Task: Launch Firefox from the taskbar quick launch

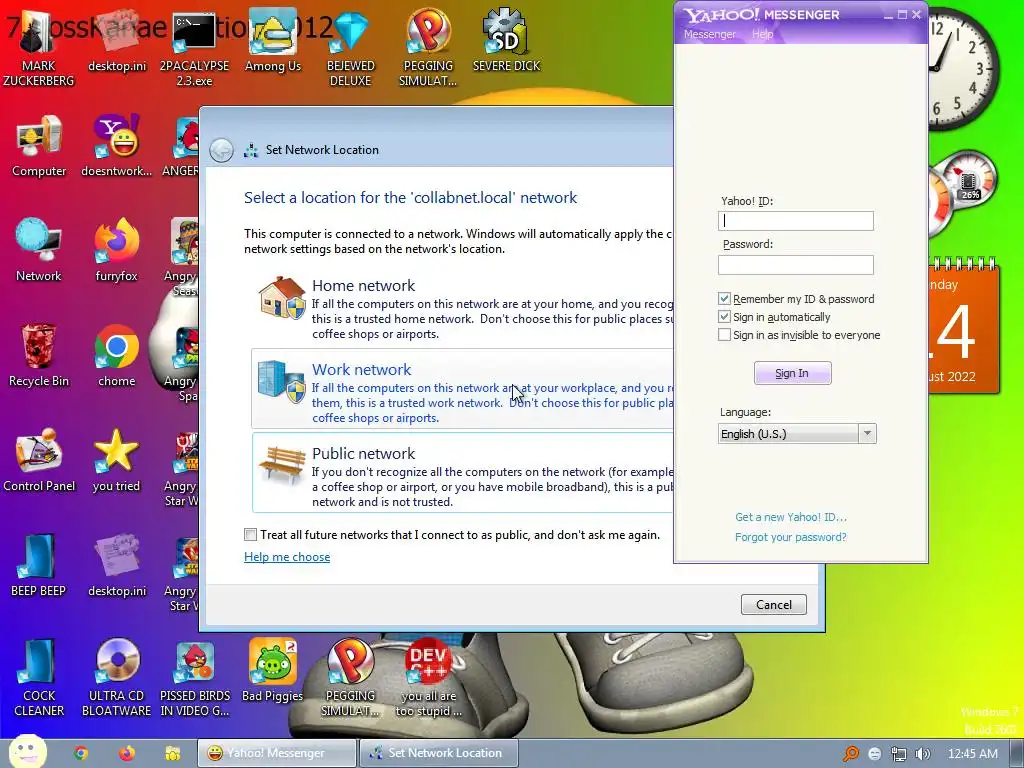Action: (127, 753)
